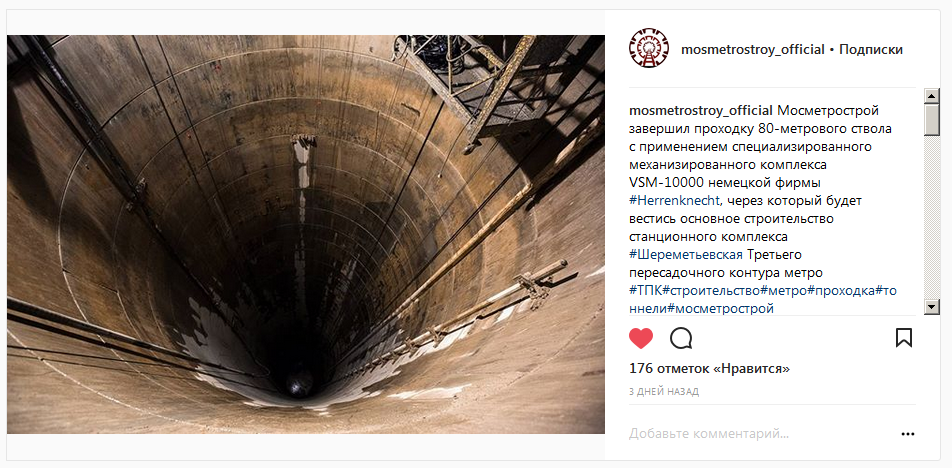
Task: View the 176 отметок «Нравится» list
Action: pyautogui.click(x=709, y=368)
